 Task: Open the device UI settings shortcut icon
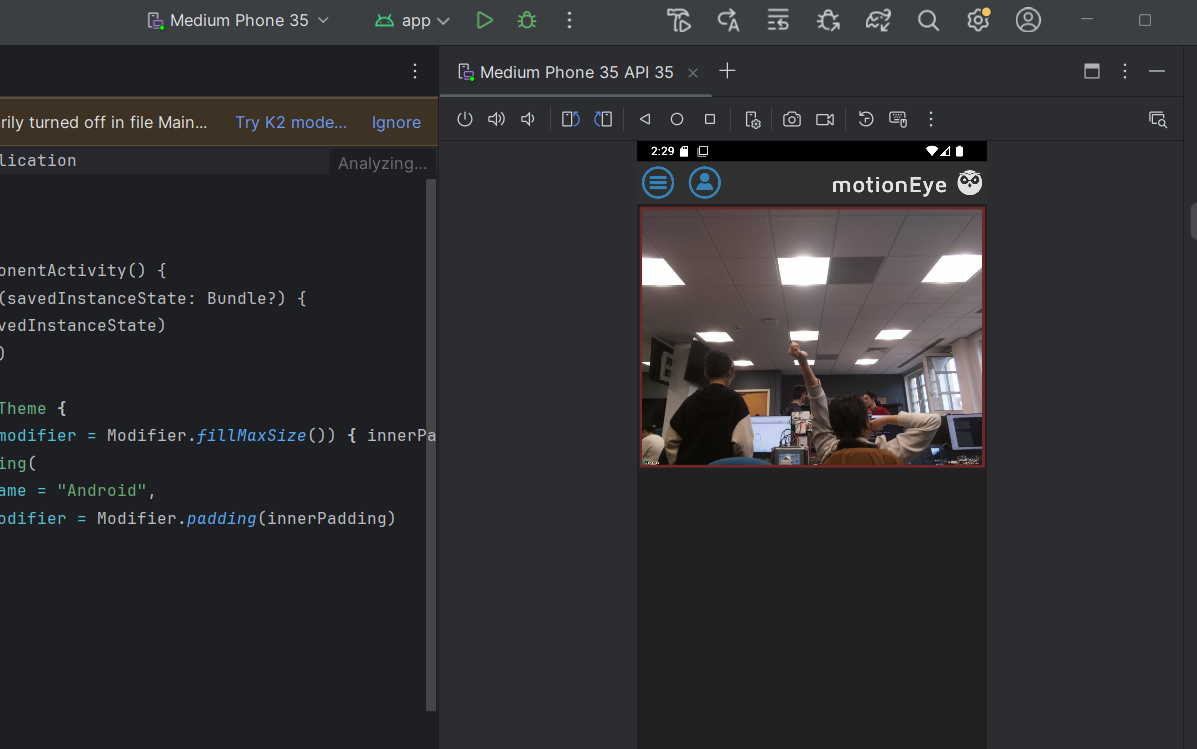[x=753, y=120]
